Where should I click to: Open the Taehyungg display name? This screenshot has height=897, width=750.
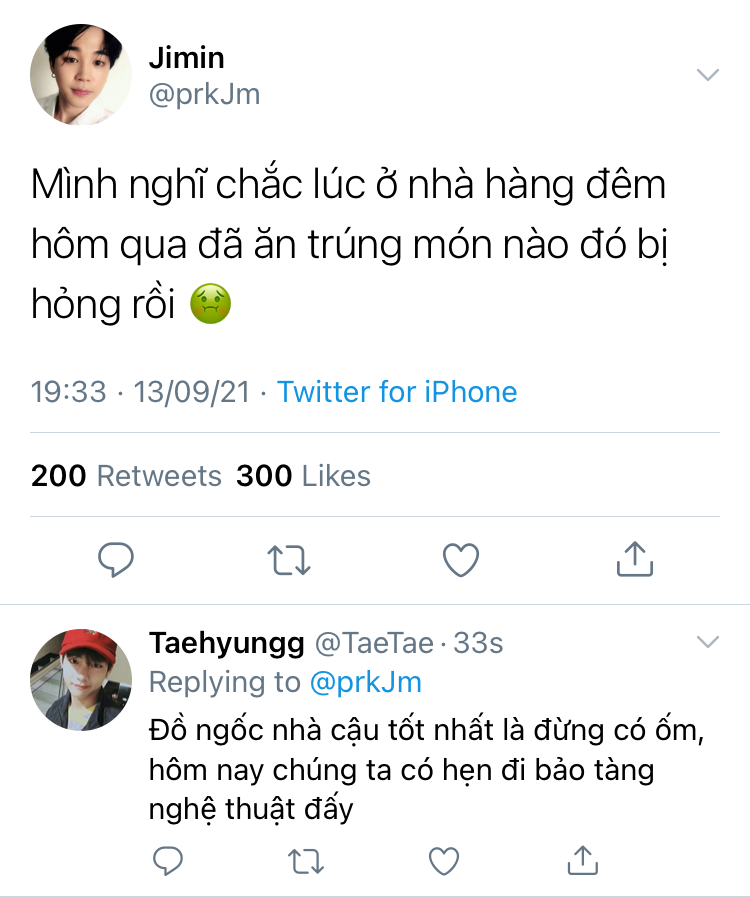pos(227,644)
